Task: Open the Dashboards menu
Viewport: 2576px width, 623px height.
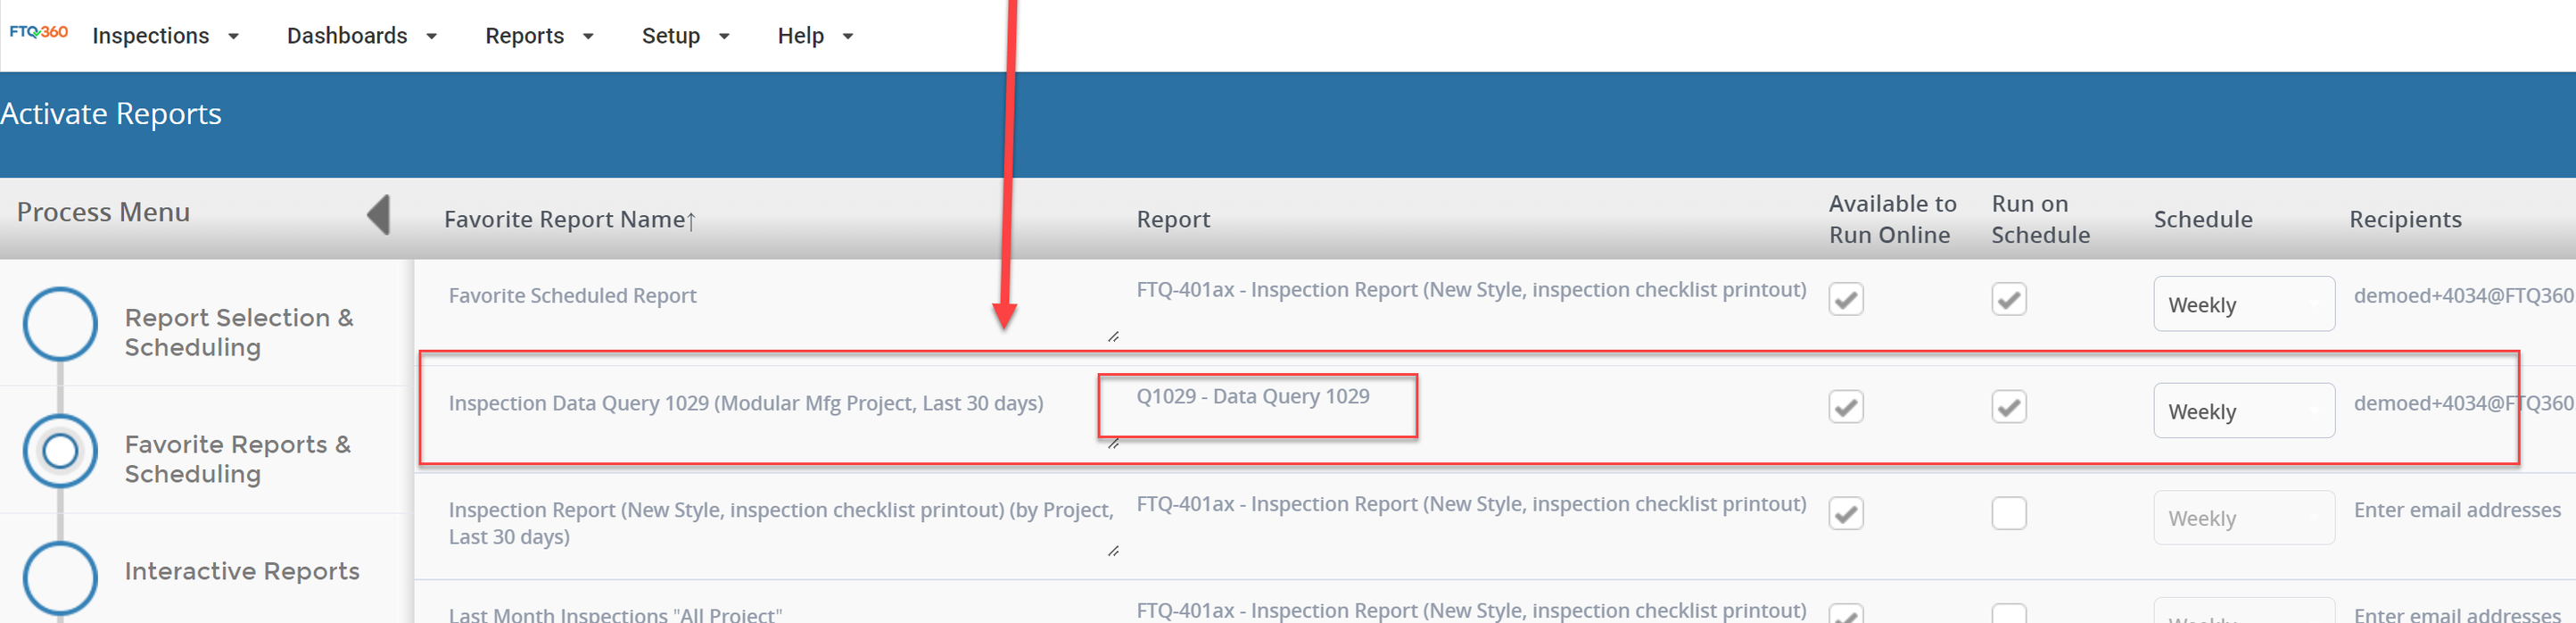Action: (362, 36)
